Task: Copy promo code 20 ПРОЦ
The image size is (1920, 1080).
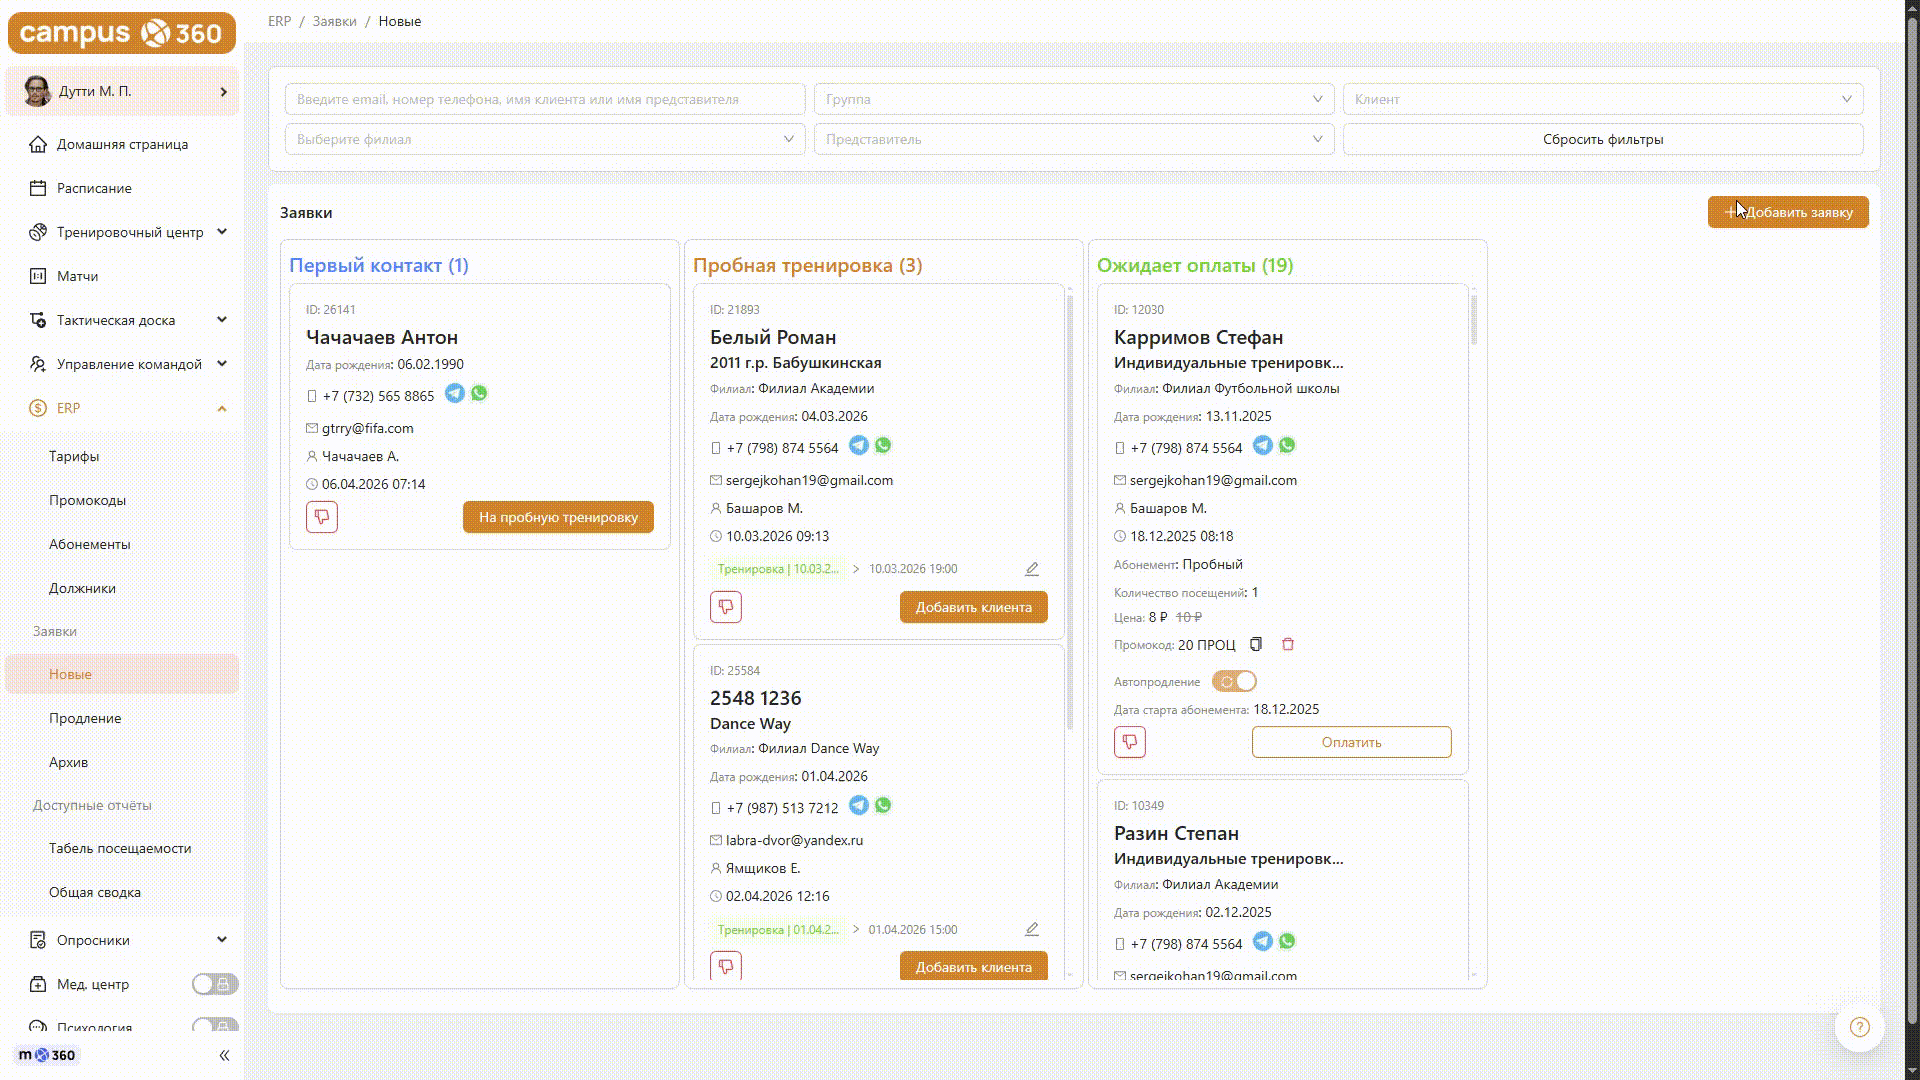Action: [x=1256, y=645]
